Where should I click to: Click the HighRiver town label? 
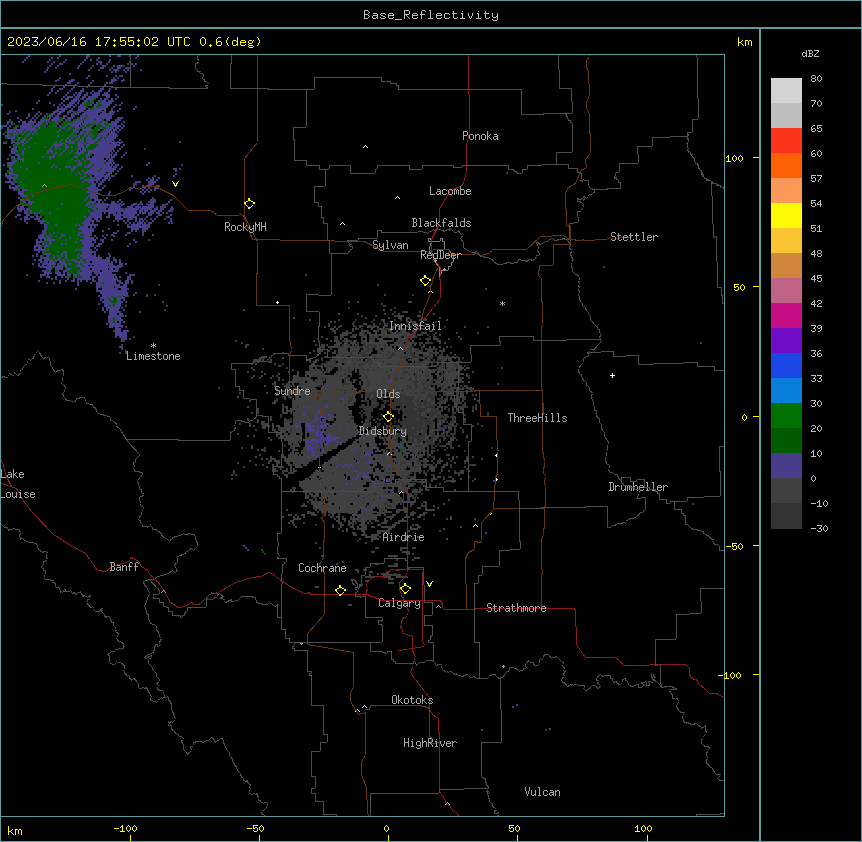click(430, 743)
